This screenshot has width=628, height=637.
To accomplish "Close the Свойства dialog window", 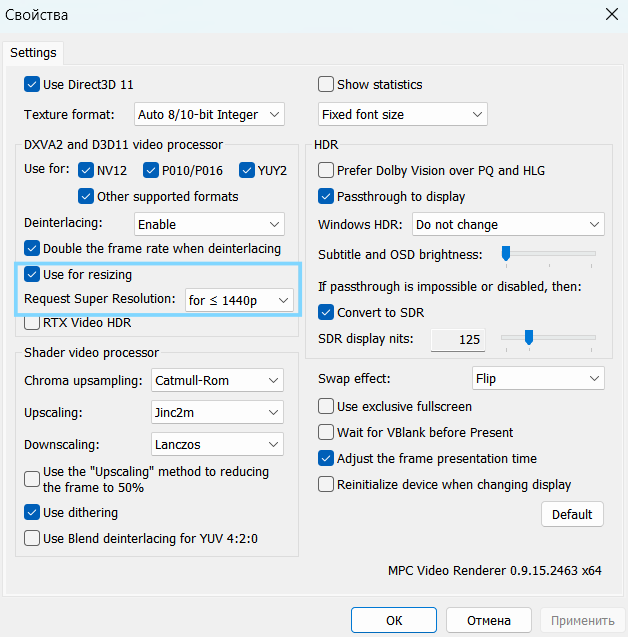I will (x=611, y=14).
